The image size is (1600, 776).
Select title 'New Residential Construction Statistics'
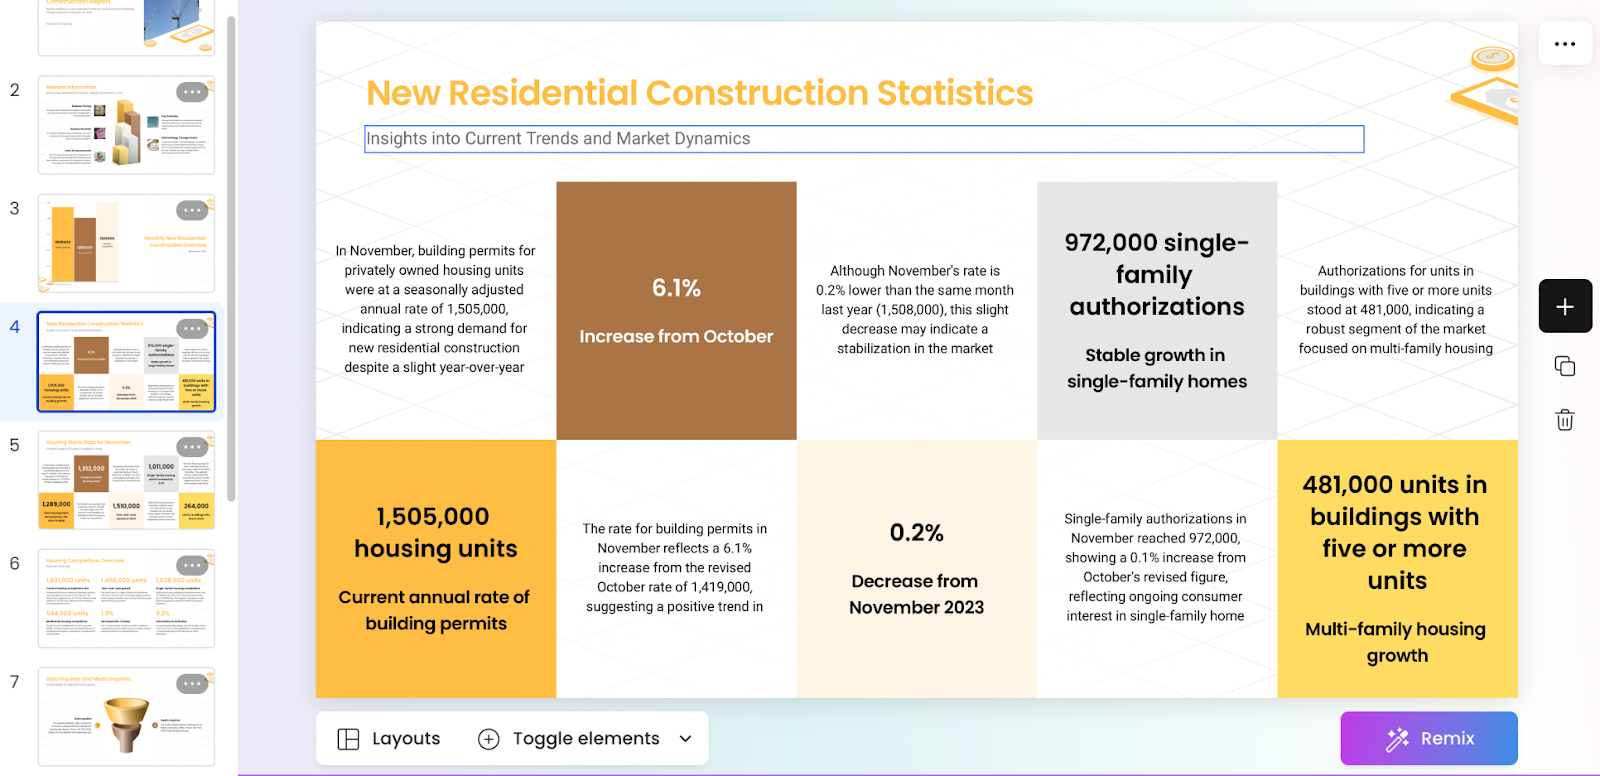click(x=700, y=93)
